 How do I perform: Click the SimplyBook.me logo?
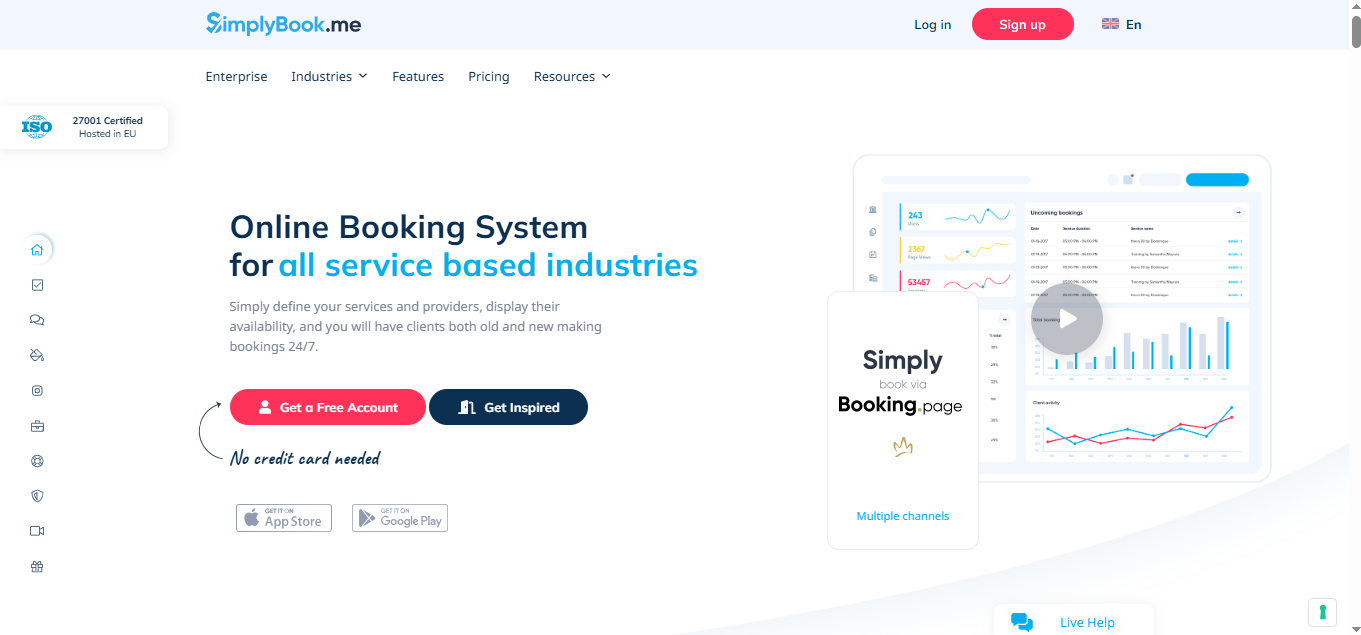(x=283, y=24)
